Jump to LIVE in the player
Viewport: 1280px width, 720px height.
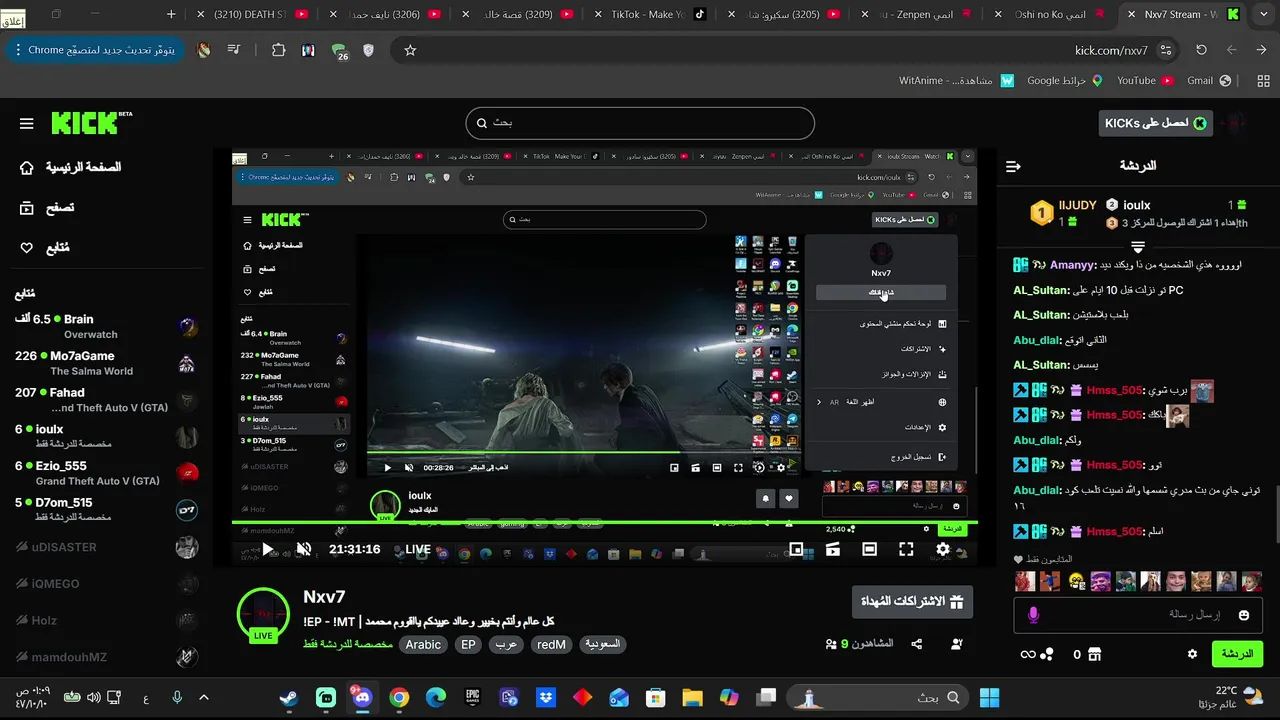pyautogui.click(x=418, y=549)
